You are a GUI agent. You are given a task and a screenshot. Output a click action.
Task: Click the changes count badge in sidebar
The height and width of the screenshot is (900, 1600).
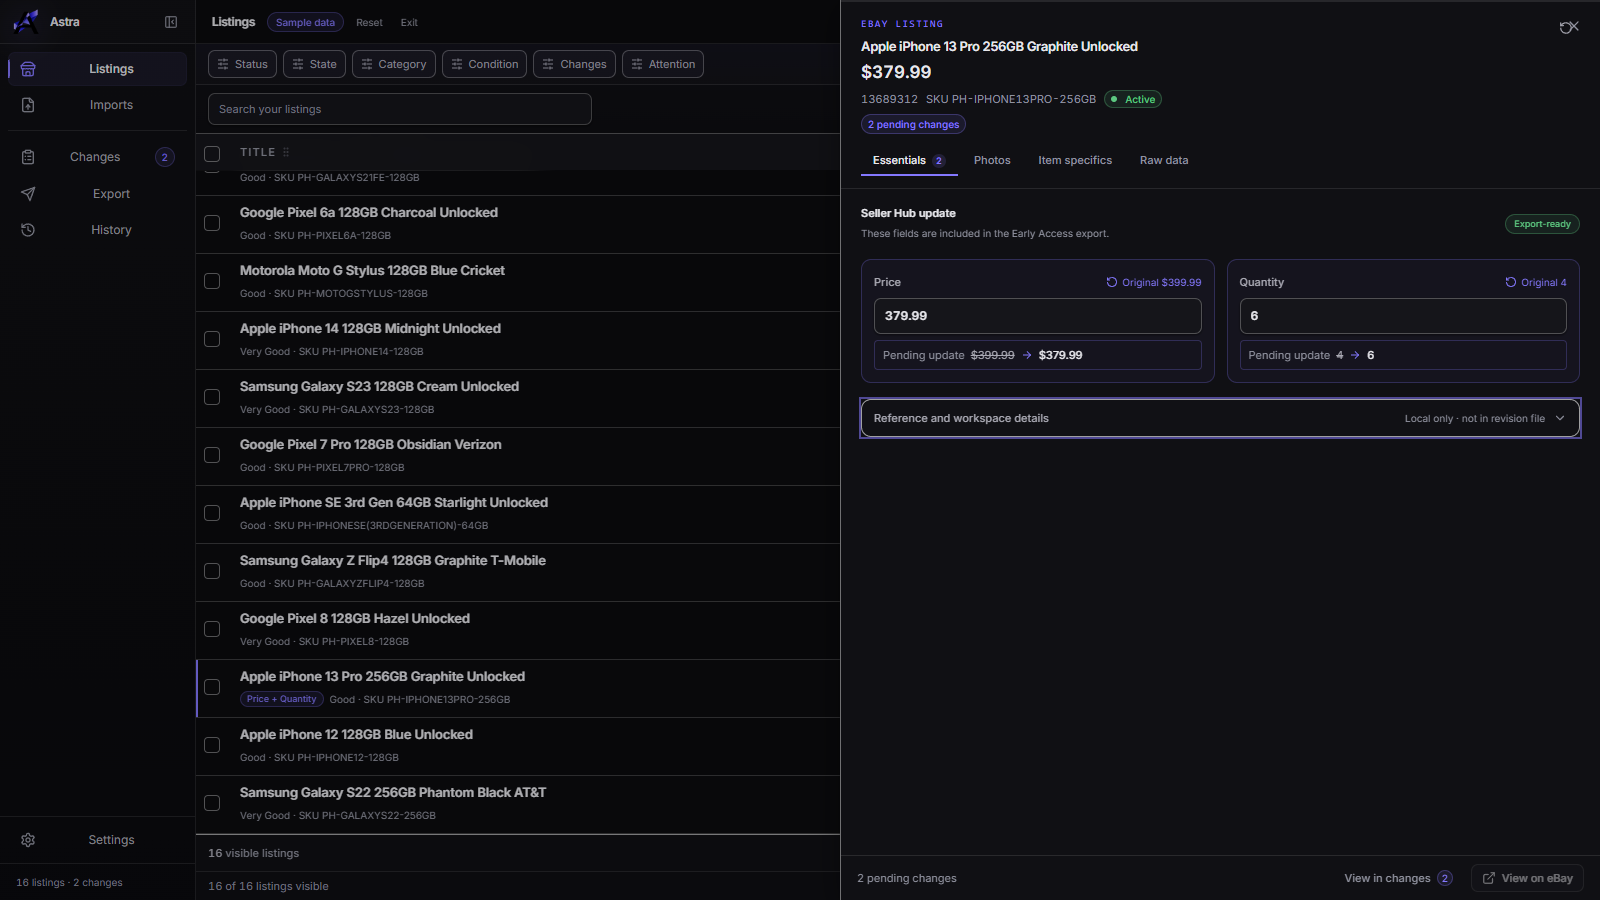pyautogui.click(x=165, y=157)
